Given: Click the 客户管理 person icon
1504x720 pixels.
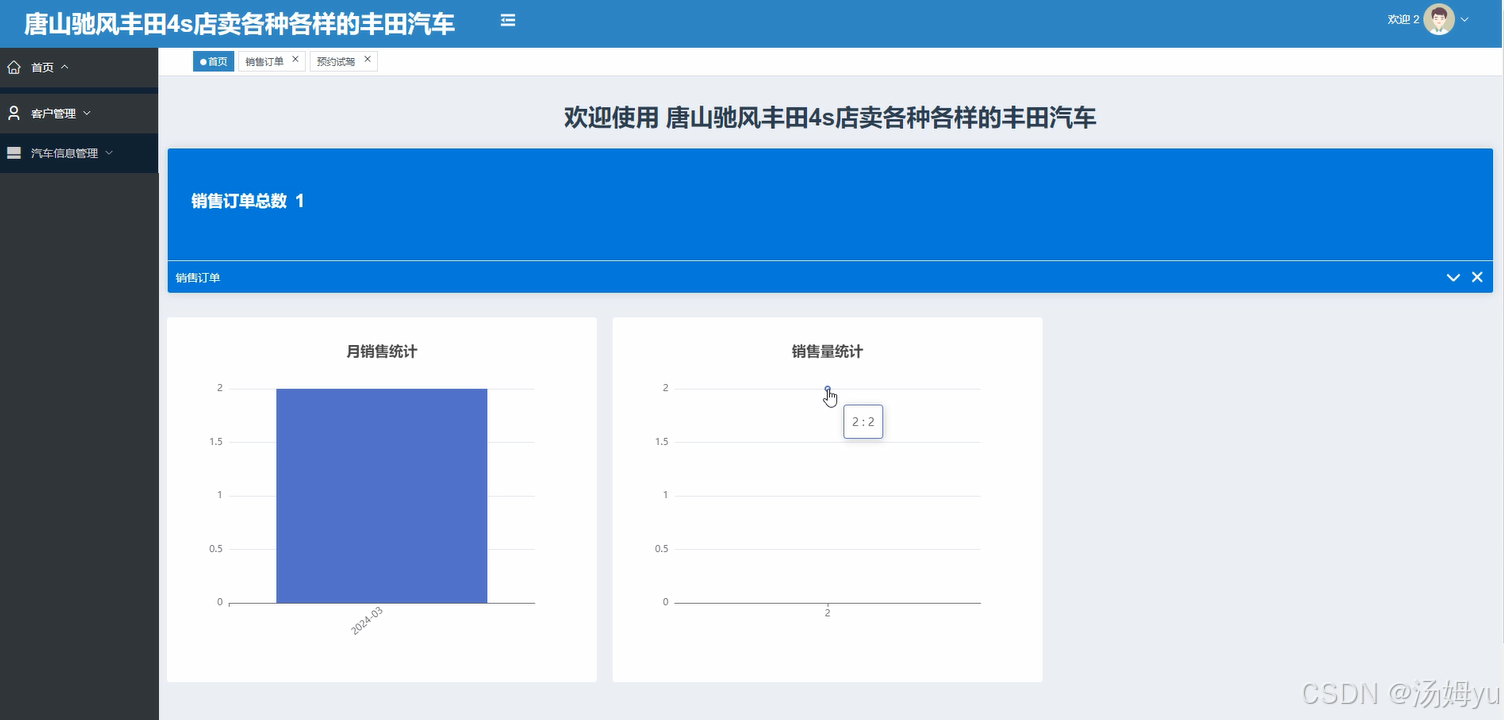Looking at the screenshot, I should point(14,113).
